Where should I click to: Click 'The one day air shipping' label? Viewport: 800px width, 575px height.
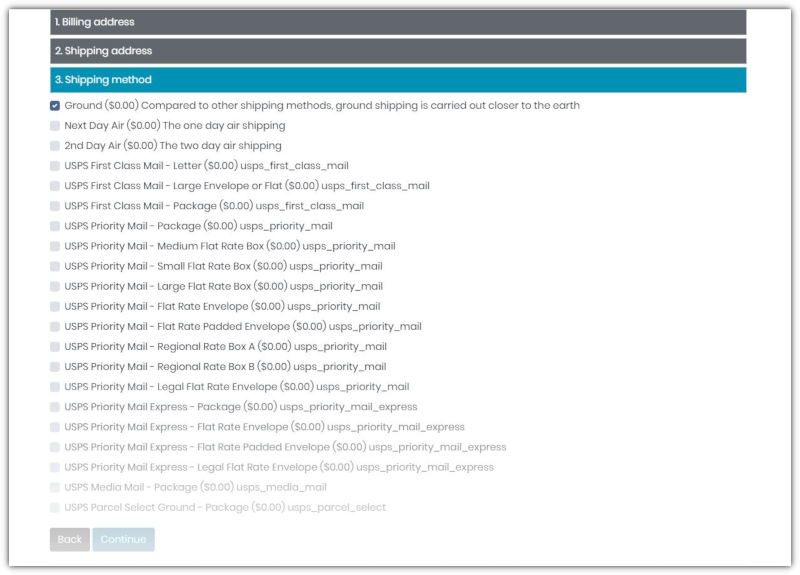pos(224,126)
